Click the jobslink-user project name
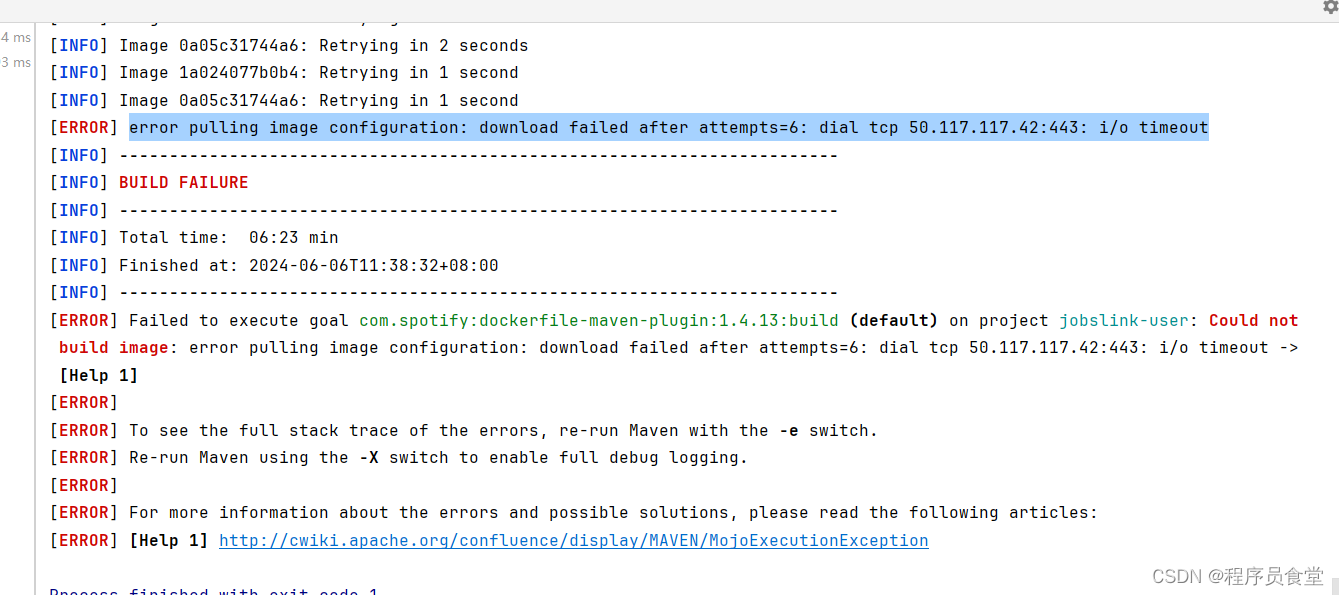This screenshot has width=1339, height=595. [1124, 320]
